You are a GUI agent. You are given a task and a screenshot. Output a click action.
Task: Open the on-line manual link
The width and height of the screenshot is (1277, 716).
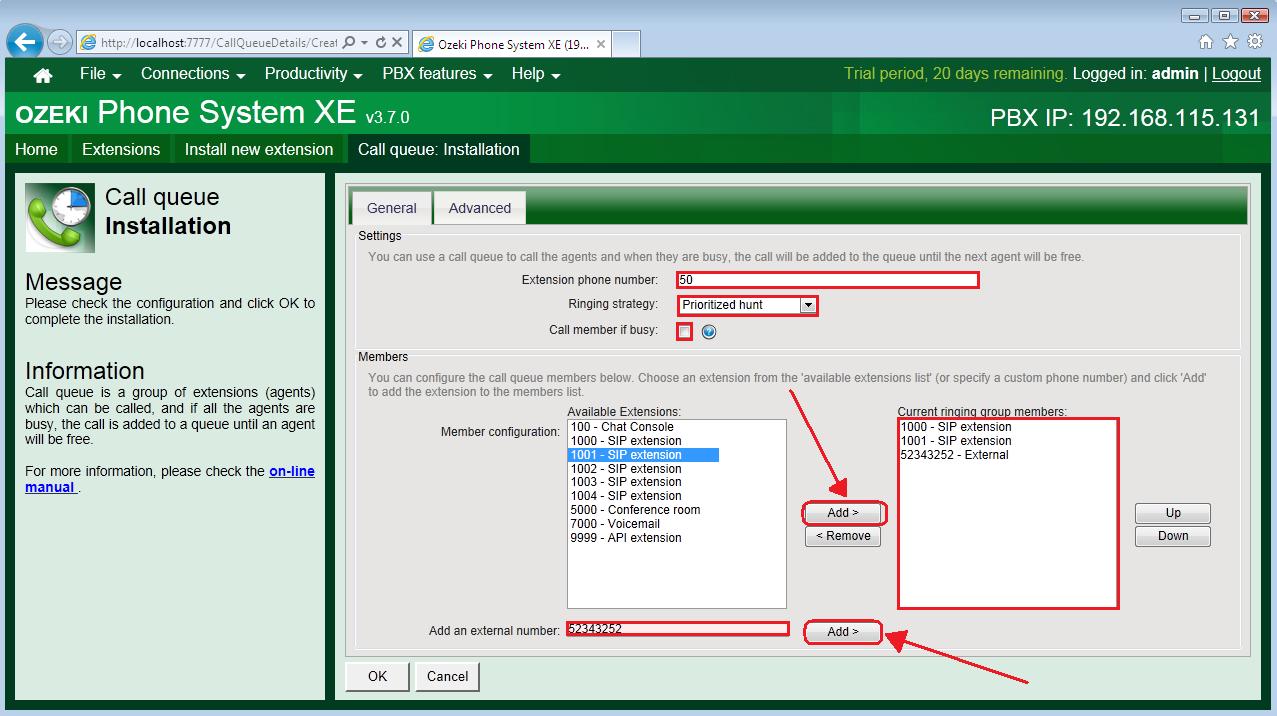pos(292,470)
